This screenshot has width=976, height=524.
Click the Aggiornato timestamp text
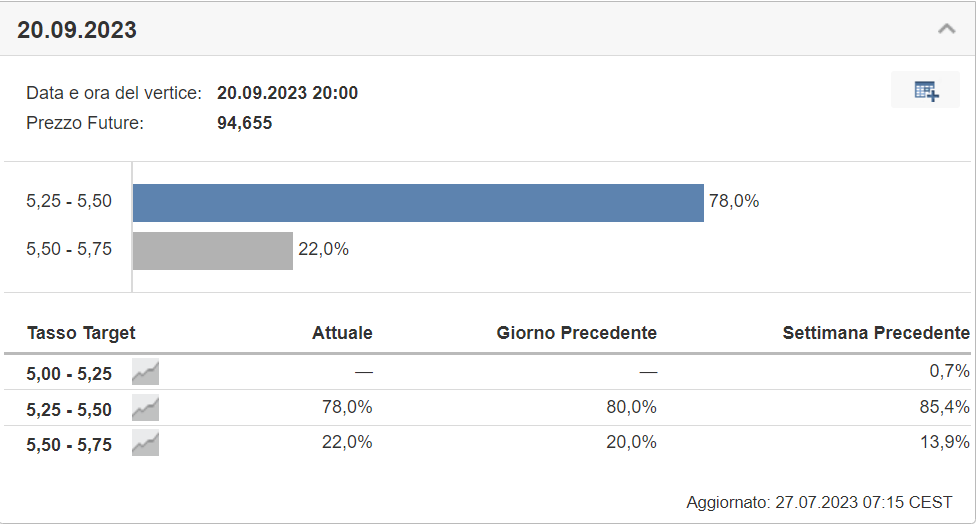(x=819, y=502)
